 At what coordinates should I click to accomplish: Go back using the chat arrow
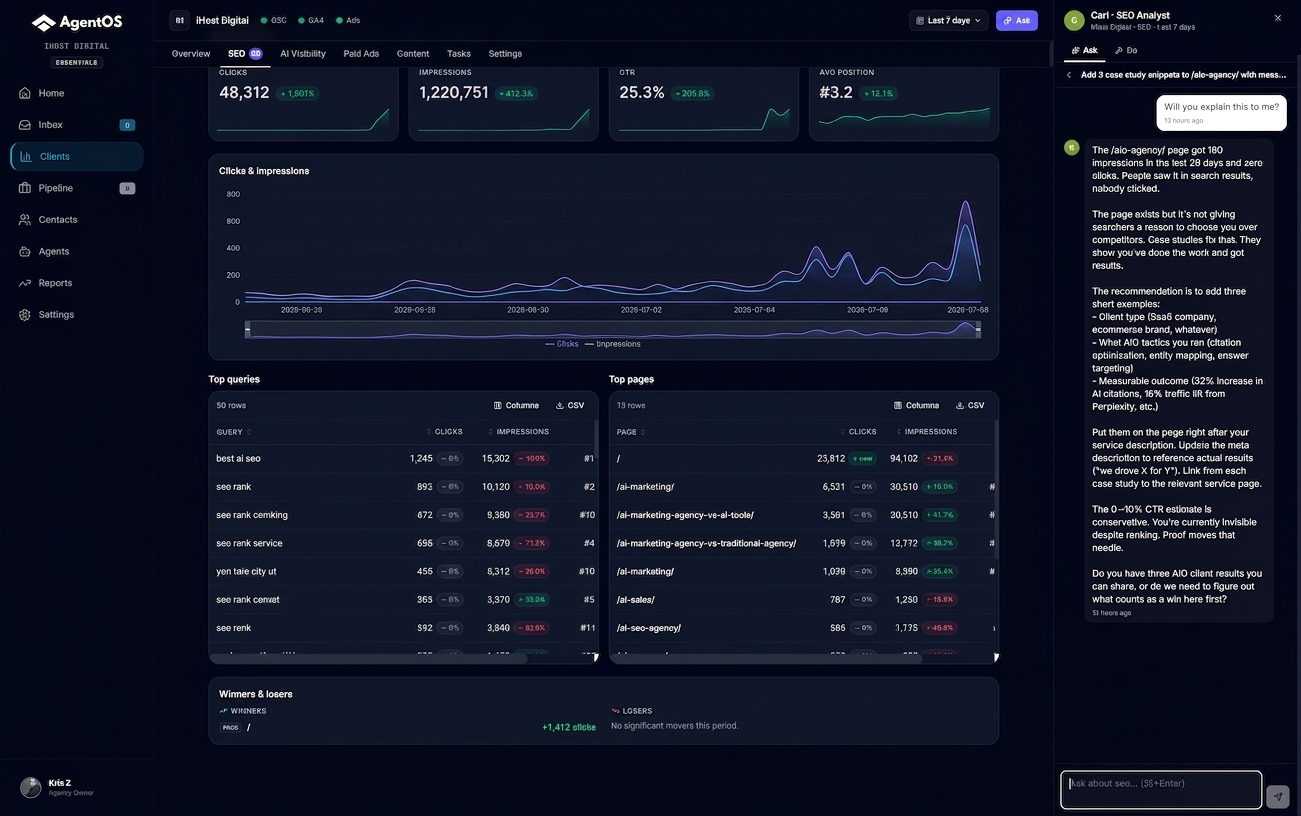coord(1068,75)
